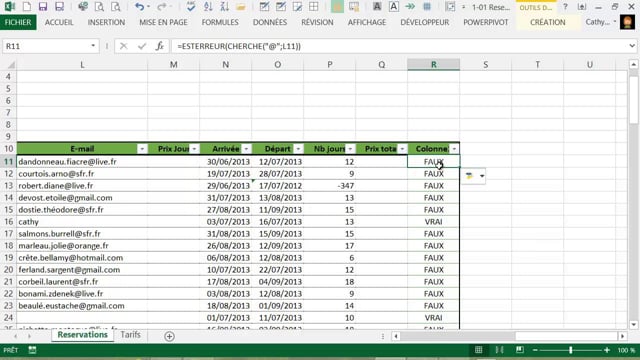
Task: Click the Select All corner triangle
Action: (11, 64)
